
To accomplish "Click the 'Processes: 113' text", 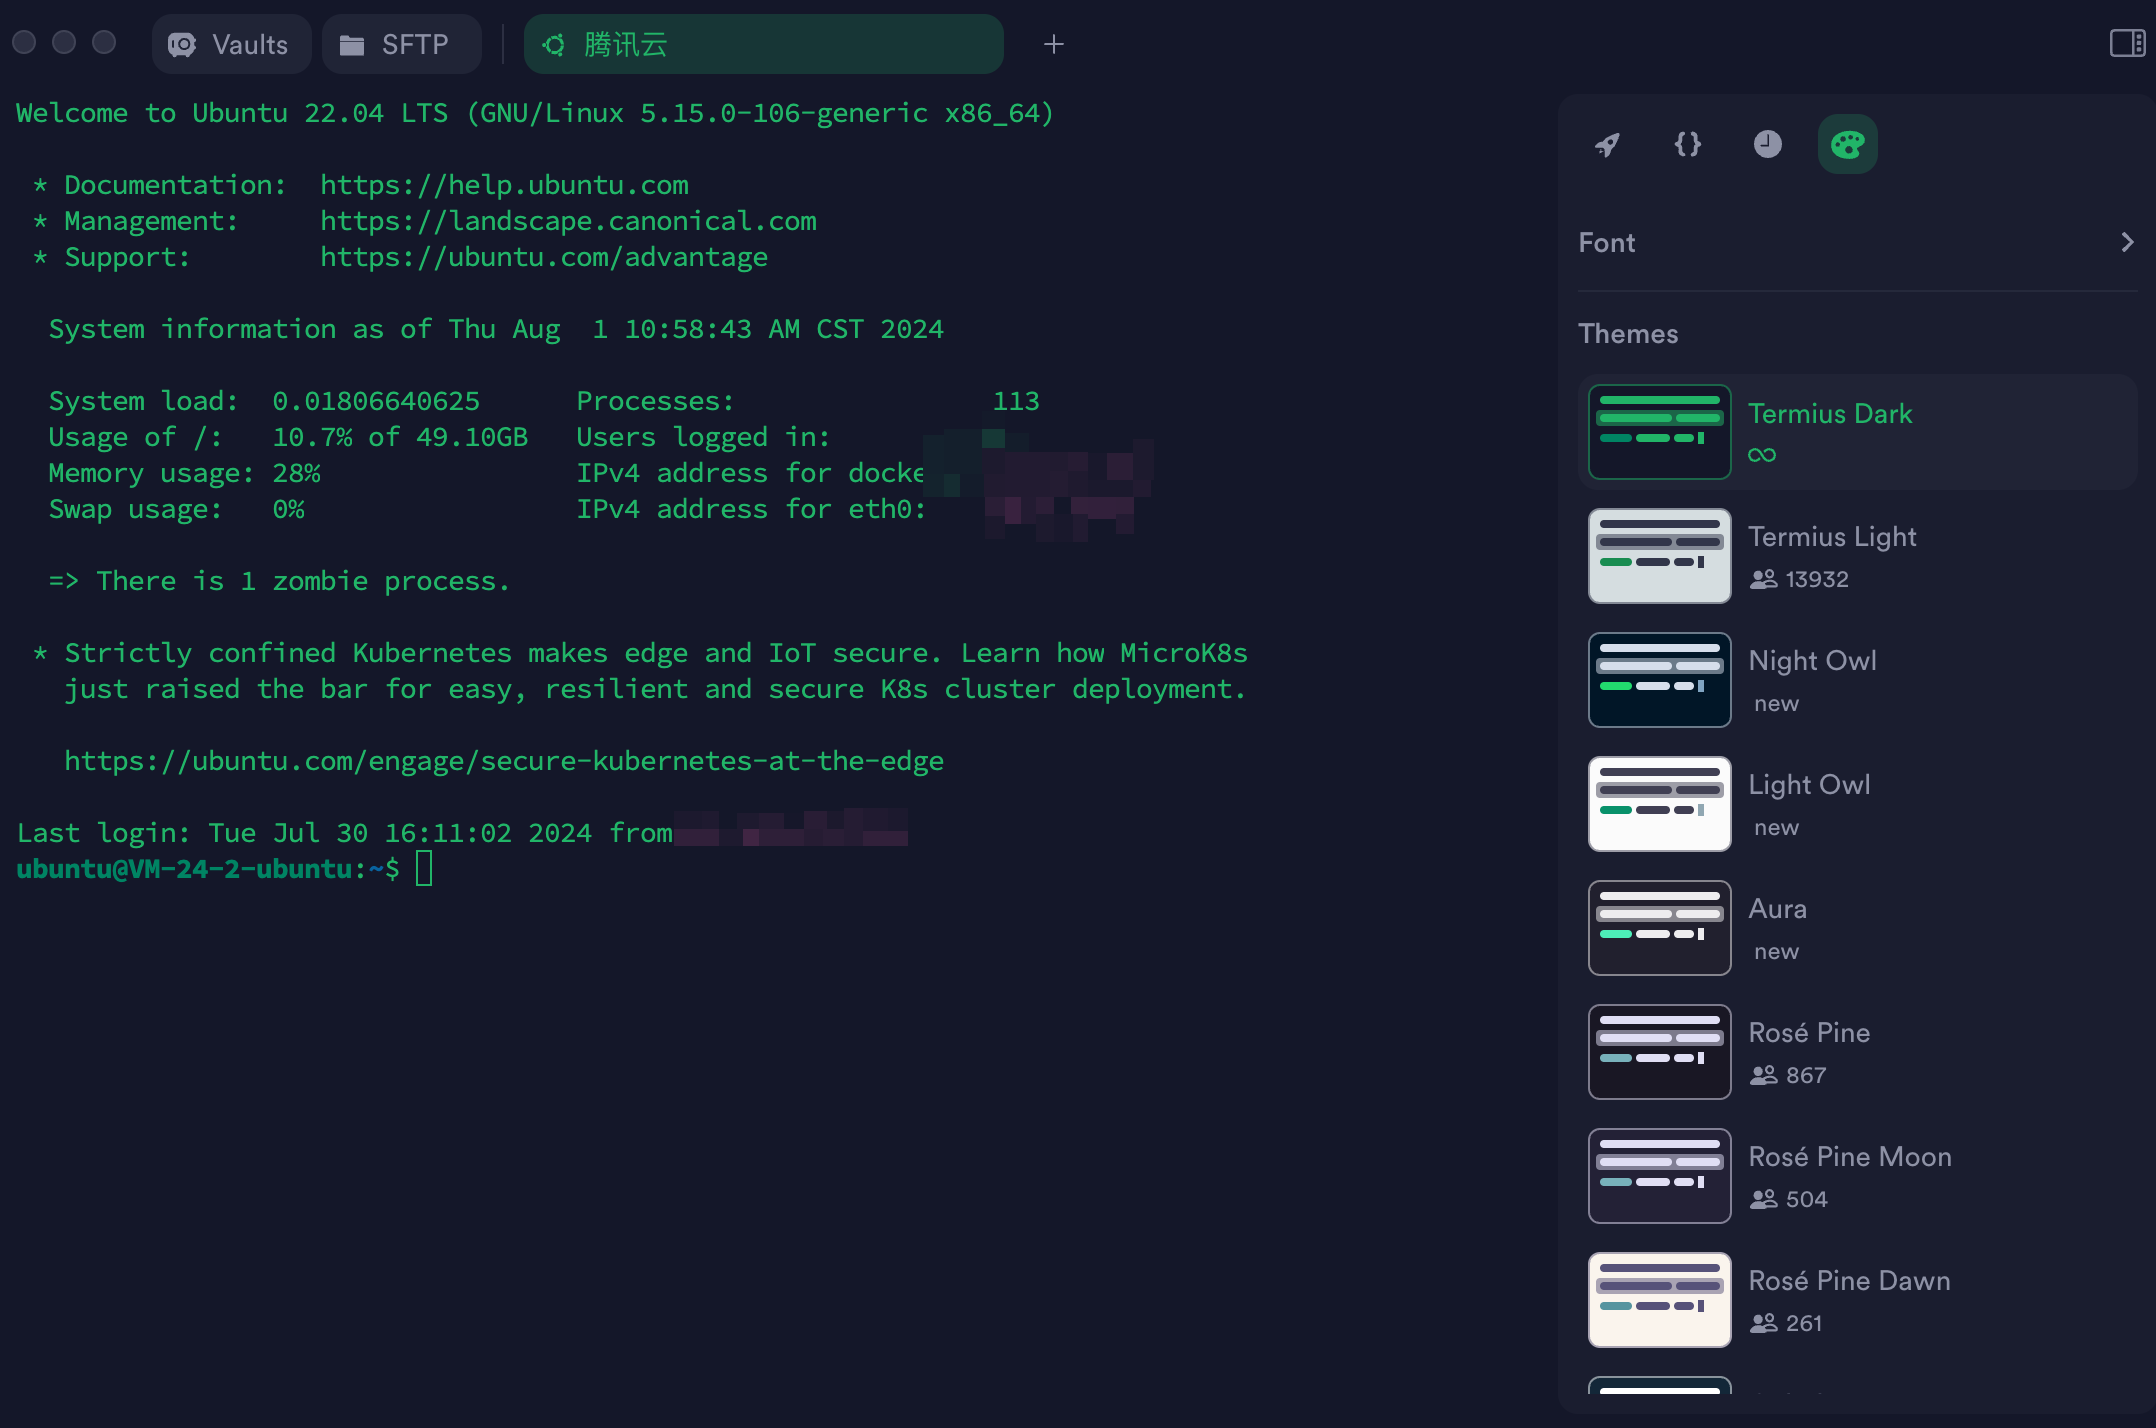I will 808,401.
